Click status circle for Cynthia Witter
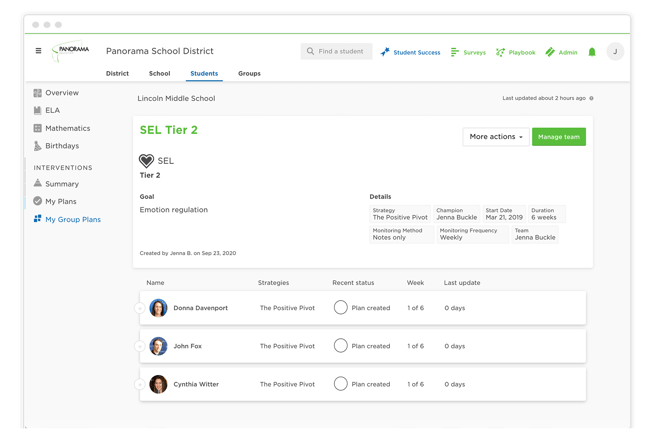The image size is (654, 448). click(x=340, y=384)
